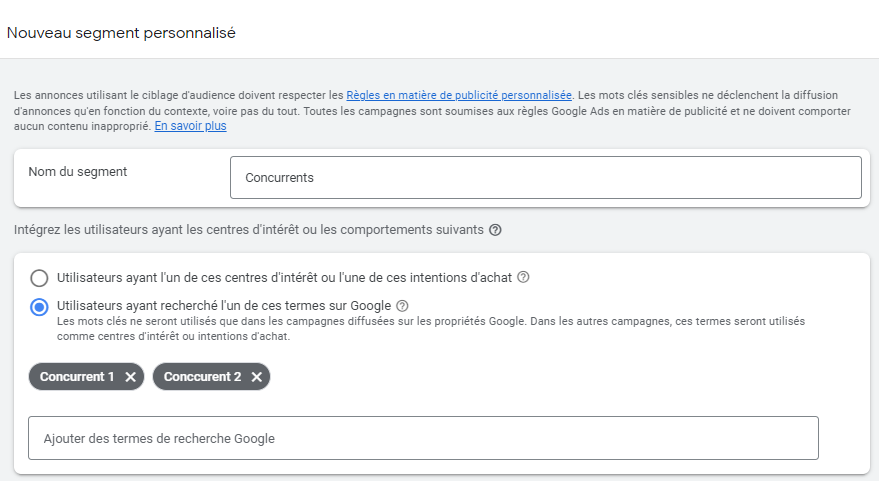Open 'Règles en matière de publicité personnalisée' link

tap(459, 95)
